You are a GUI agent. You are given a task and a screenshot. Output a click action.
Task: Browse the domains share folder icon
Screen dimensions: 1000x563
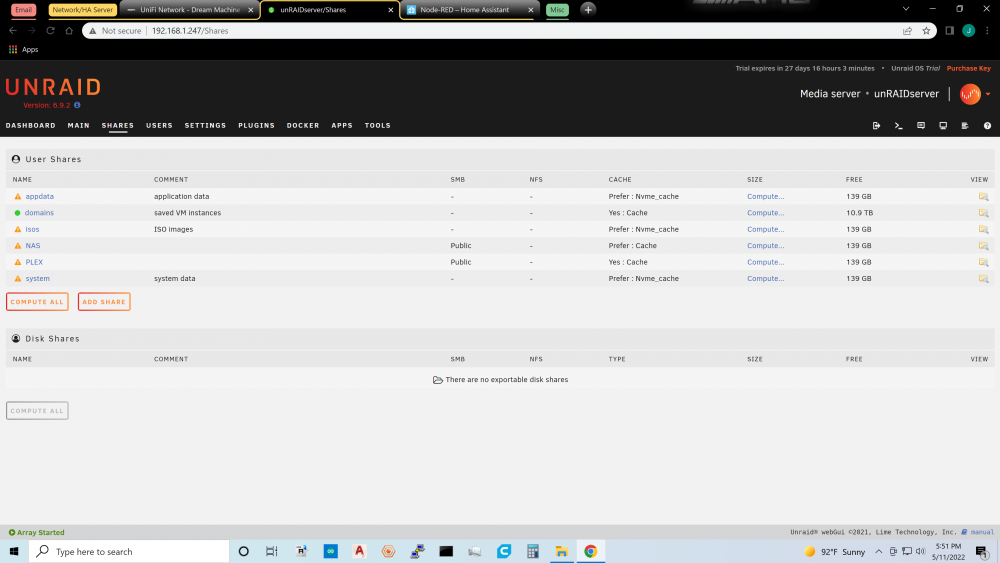tap(983, 213)
